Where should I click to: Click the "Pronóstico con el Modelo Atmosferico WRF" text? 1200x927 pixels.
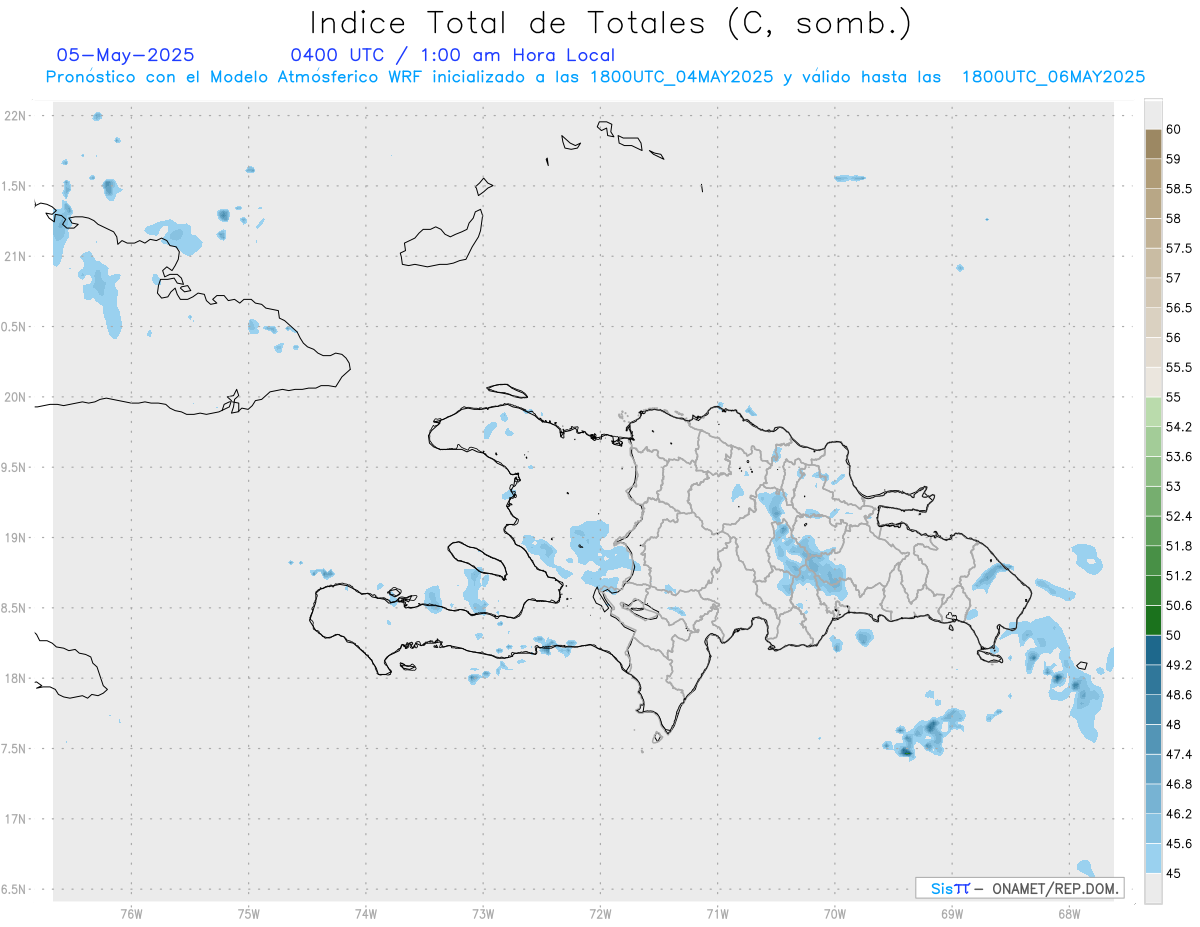coord(237,77)
